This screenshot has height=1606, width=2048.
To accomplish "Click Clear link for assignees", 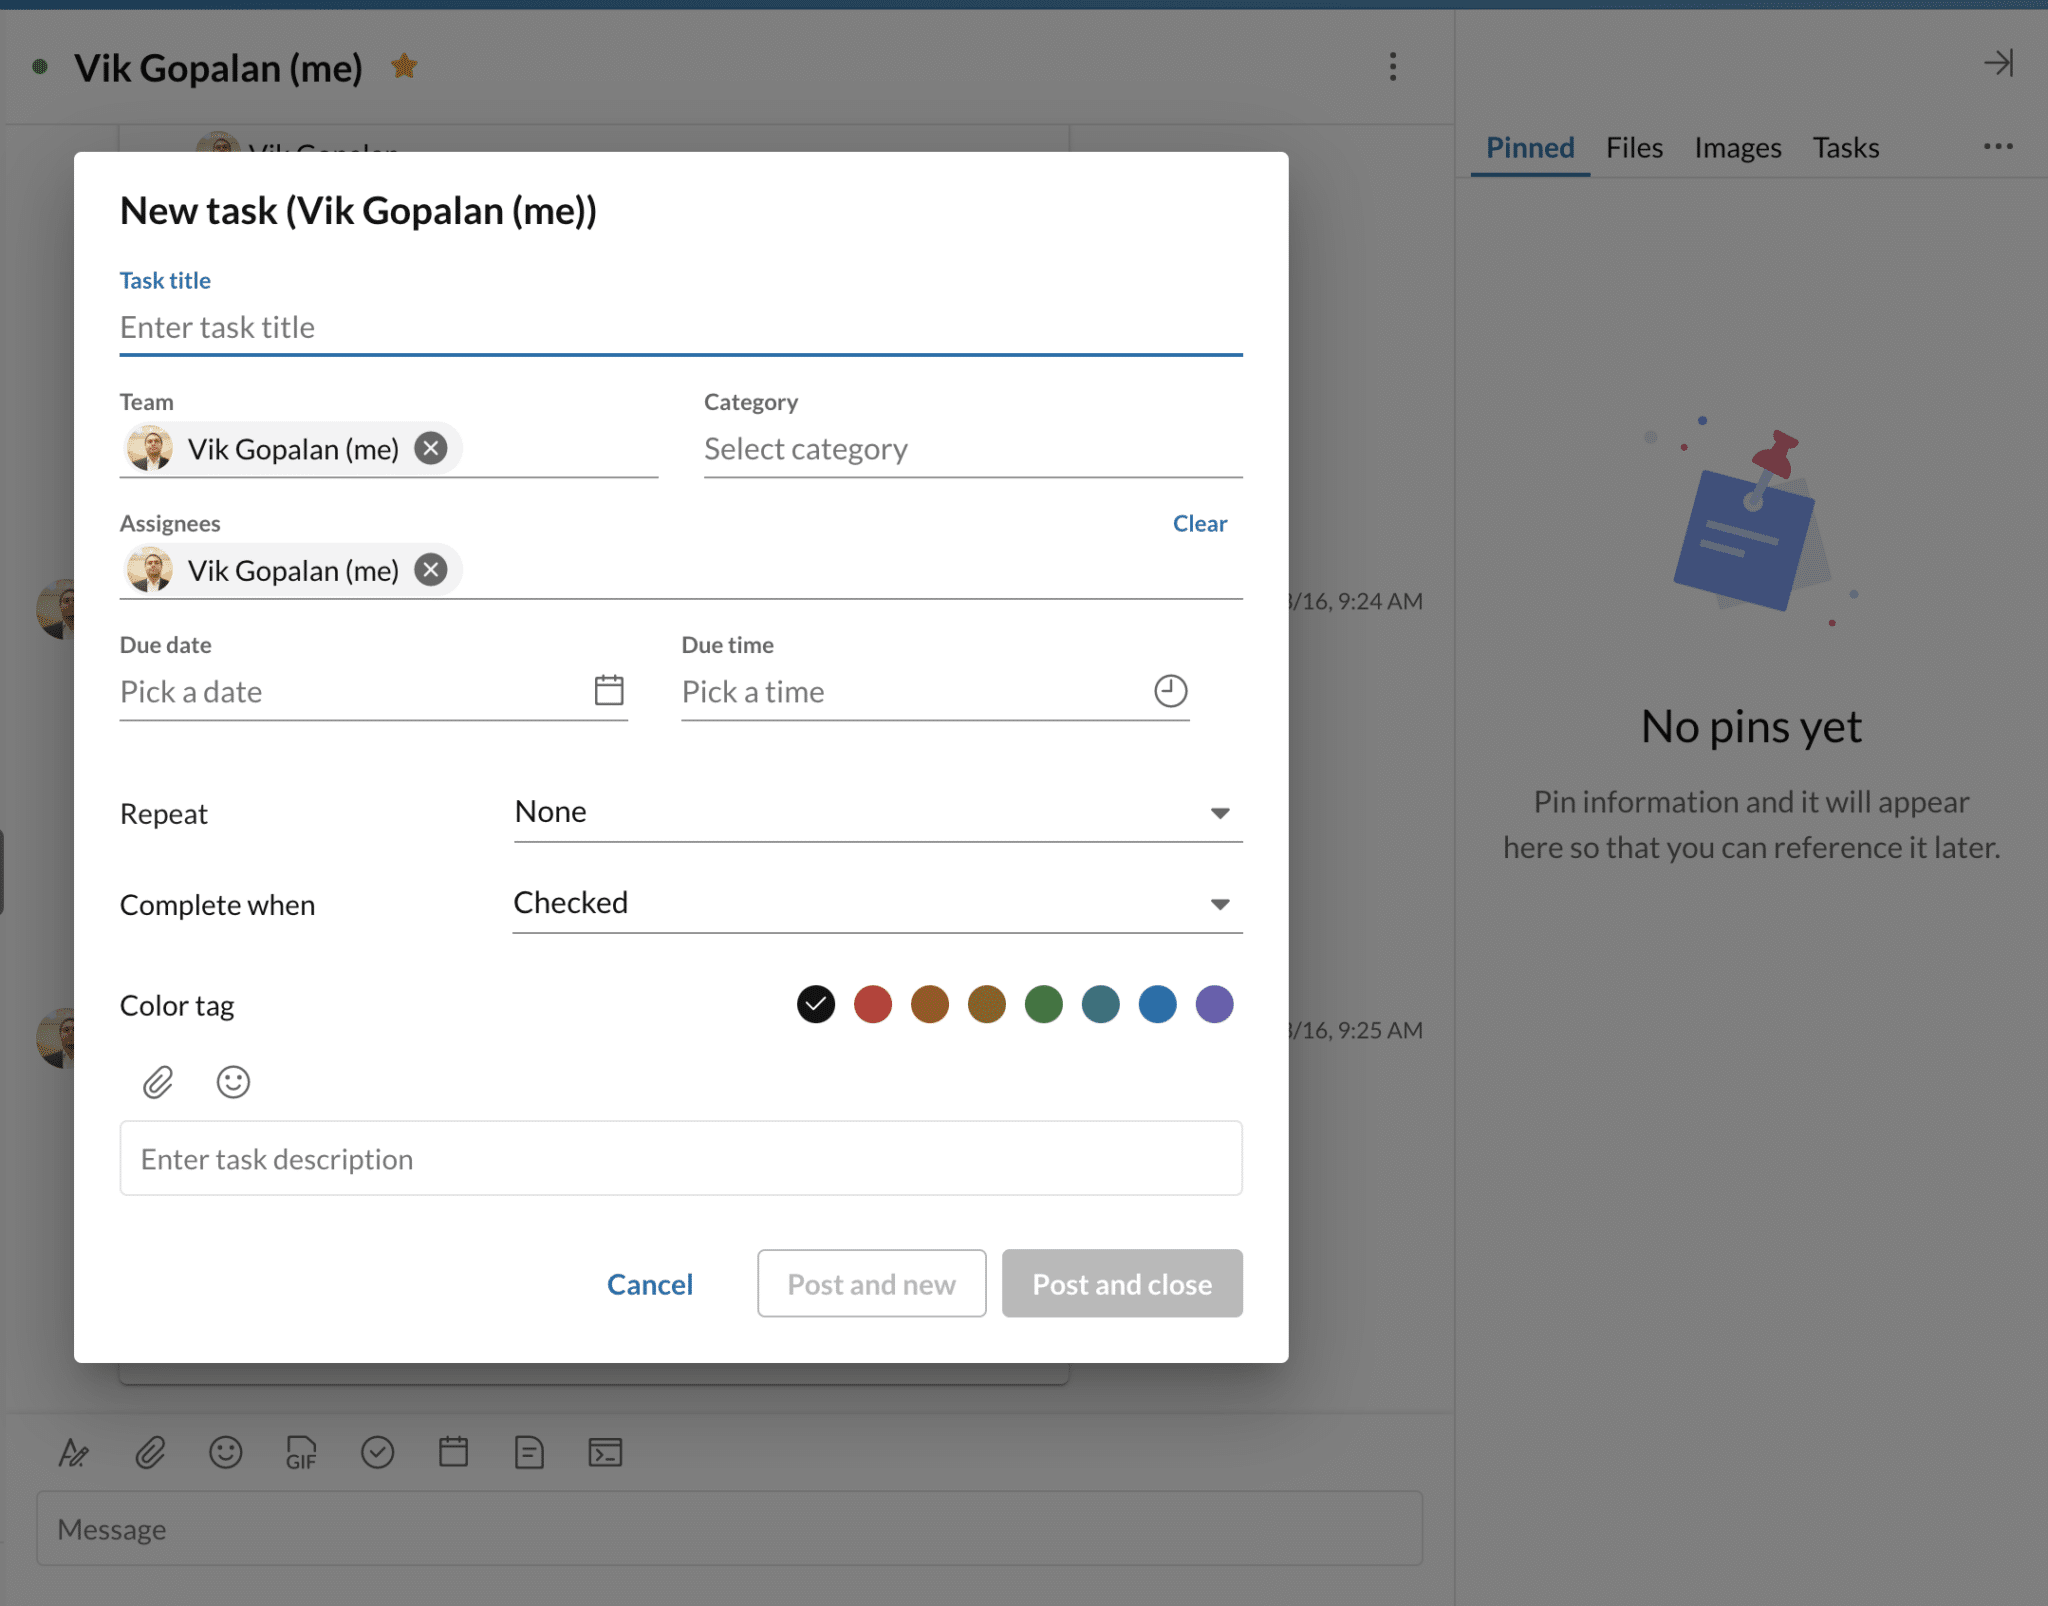I will coord(1199,524).
